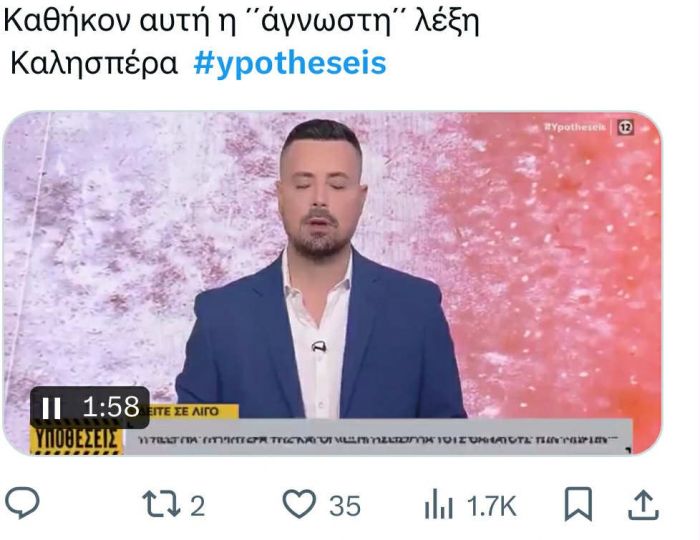Screen dimensions: 700x540
Task: Click the word Καλησπέρα in the post
Action: 94,63
